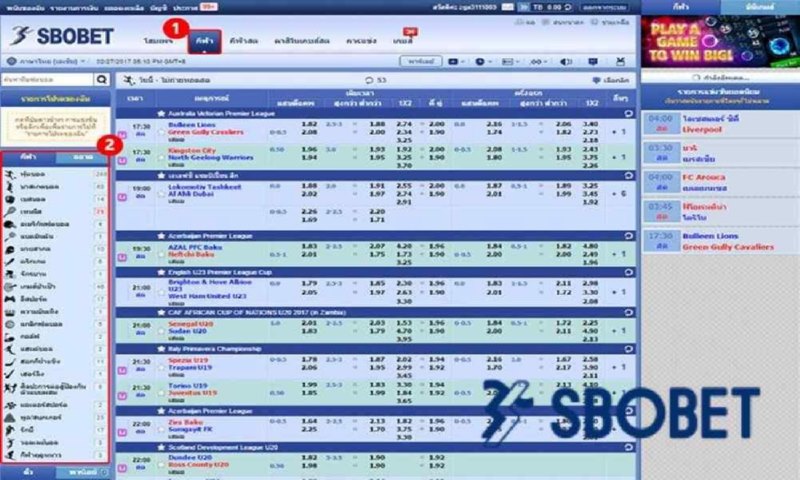Toggle favorite star for Australia Victorian Premier League
The width and height of the screenshot is (800, 480).
[x=161, y=114]
